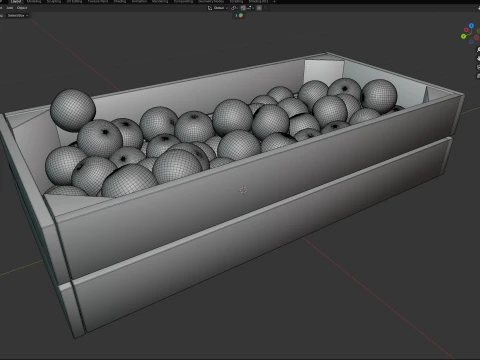Viewport: 480px width, 360px height.
Task: Switch to the Compositing workspace tab
Action: click(x=183, y=1)
